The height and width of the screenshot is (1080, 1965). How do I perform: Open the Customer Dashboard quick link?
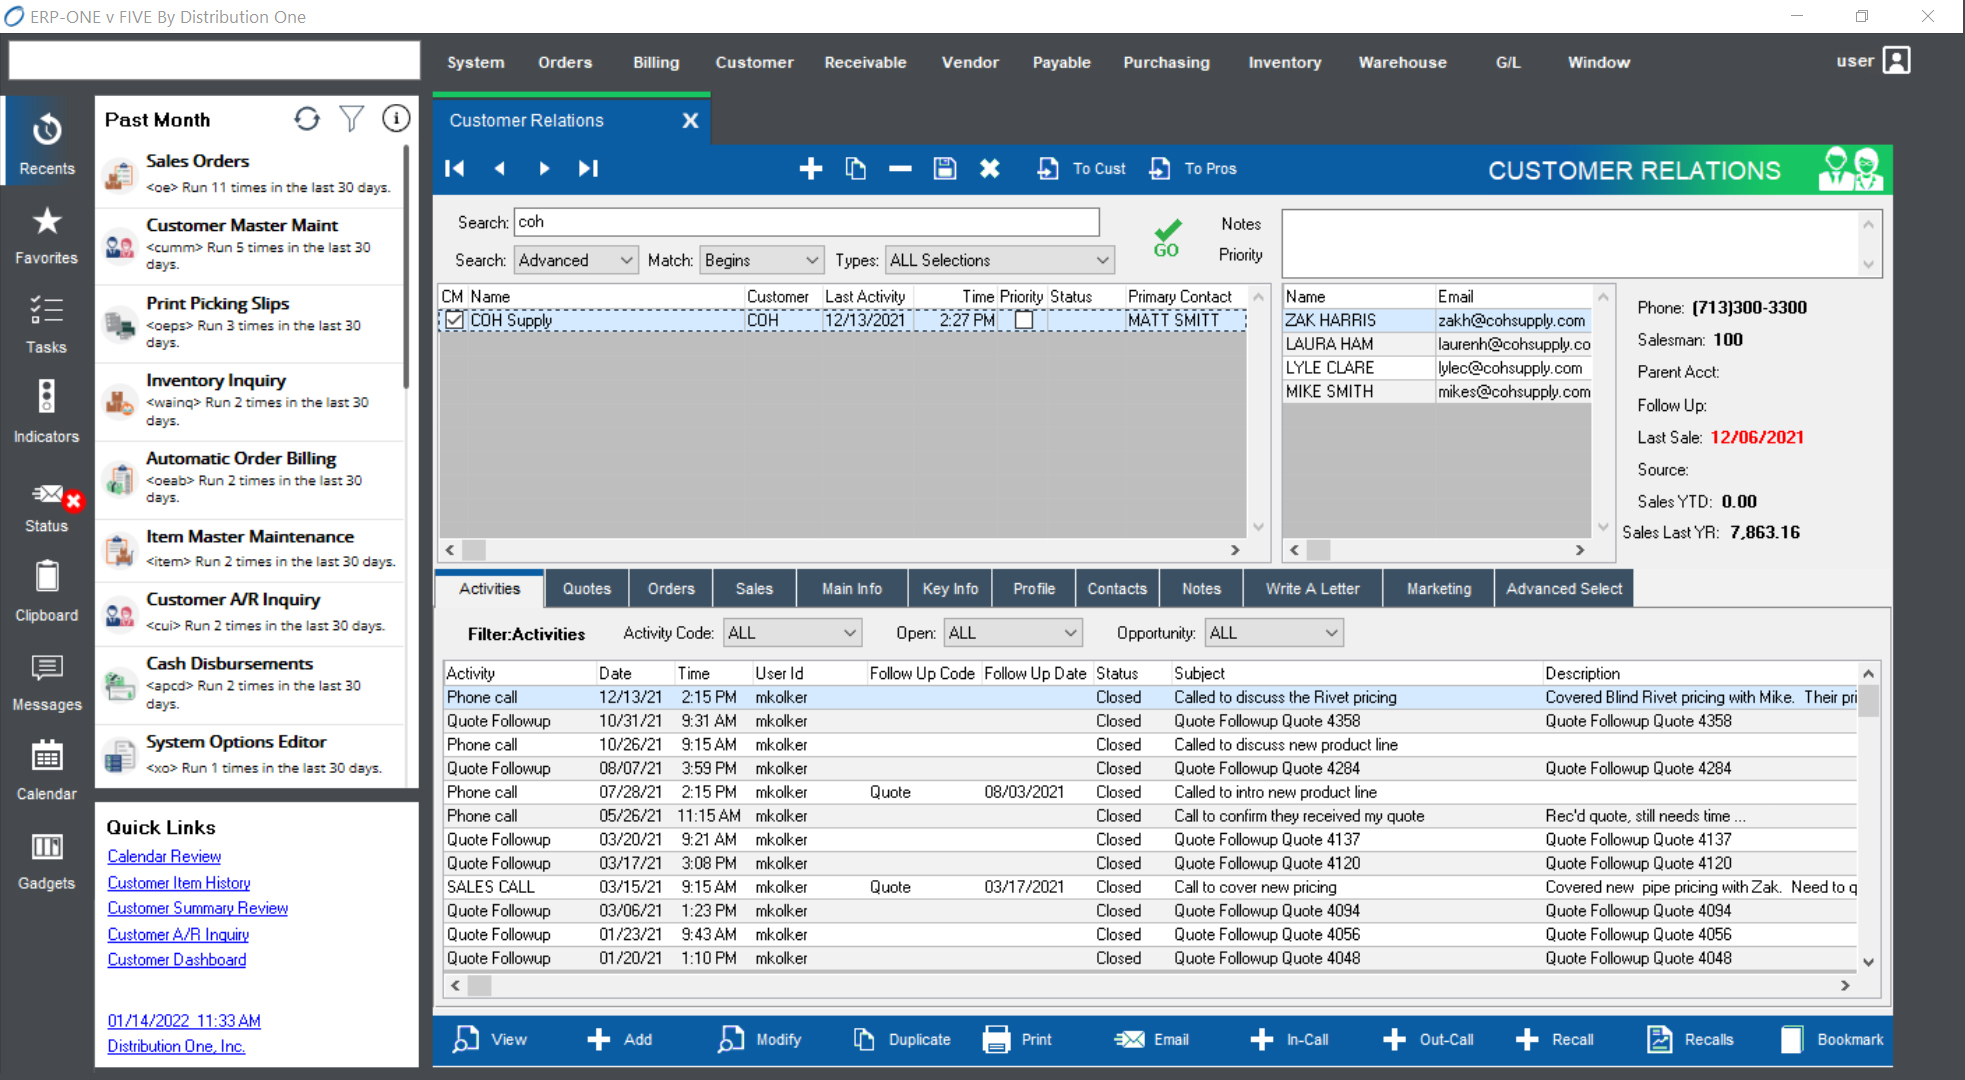177,959
